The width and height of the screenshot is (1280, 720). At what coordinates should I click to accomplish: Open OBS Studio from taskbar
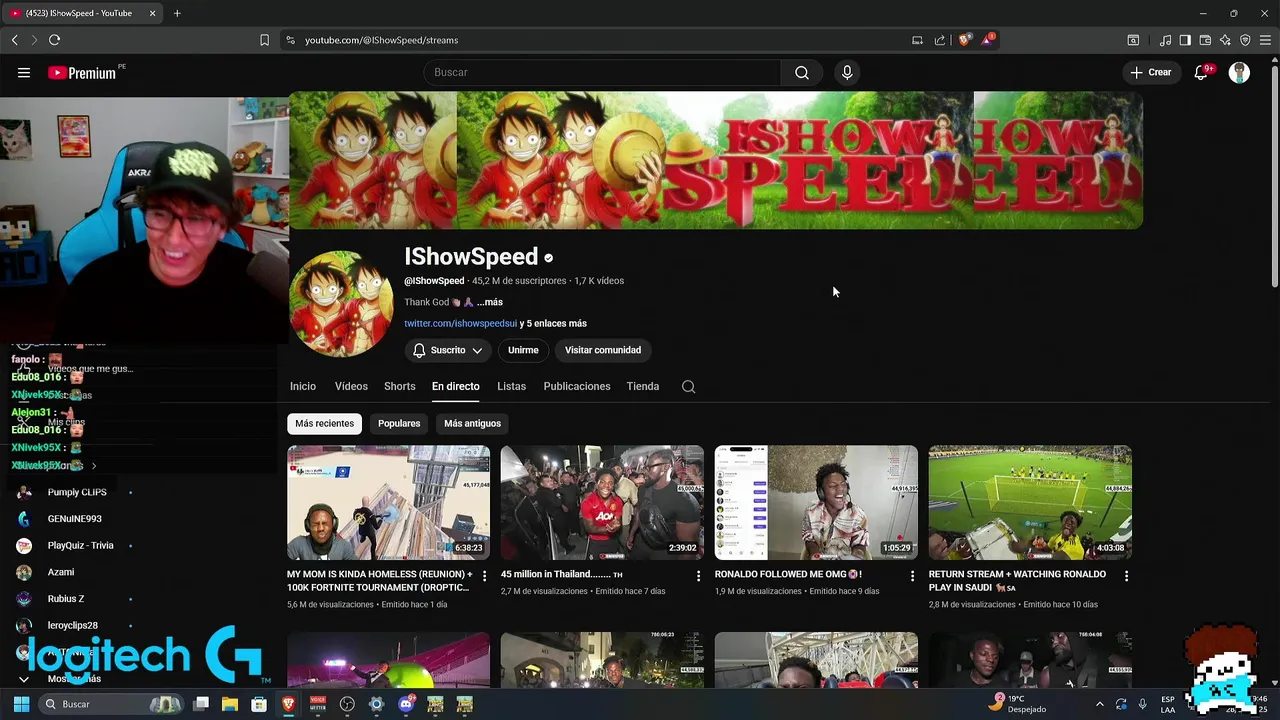[x=347, y=704]
